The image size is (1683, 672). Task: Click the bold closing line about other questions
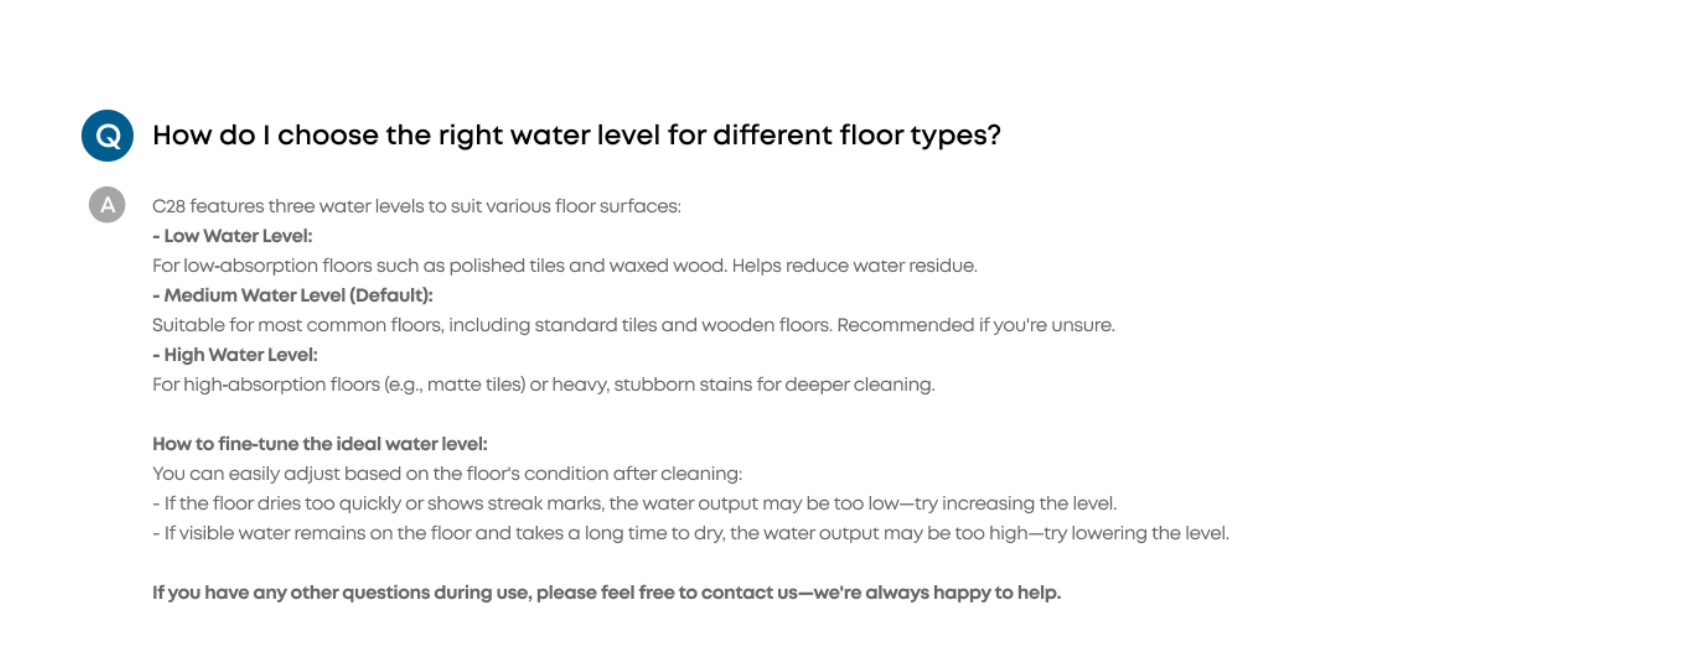606,593
